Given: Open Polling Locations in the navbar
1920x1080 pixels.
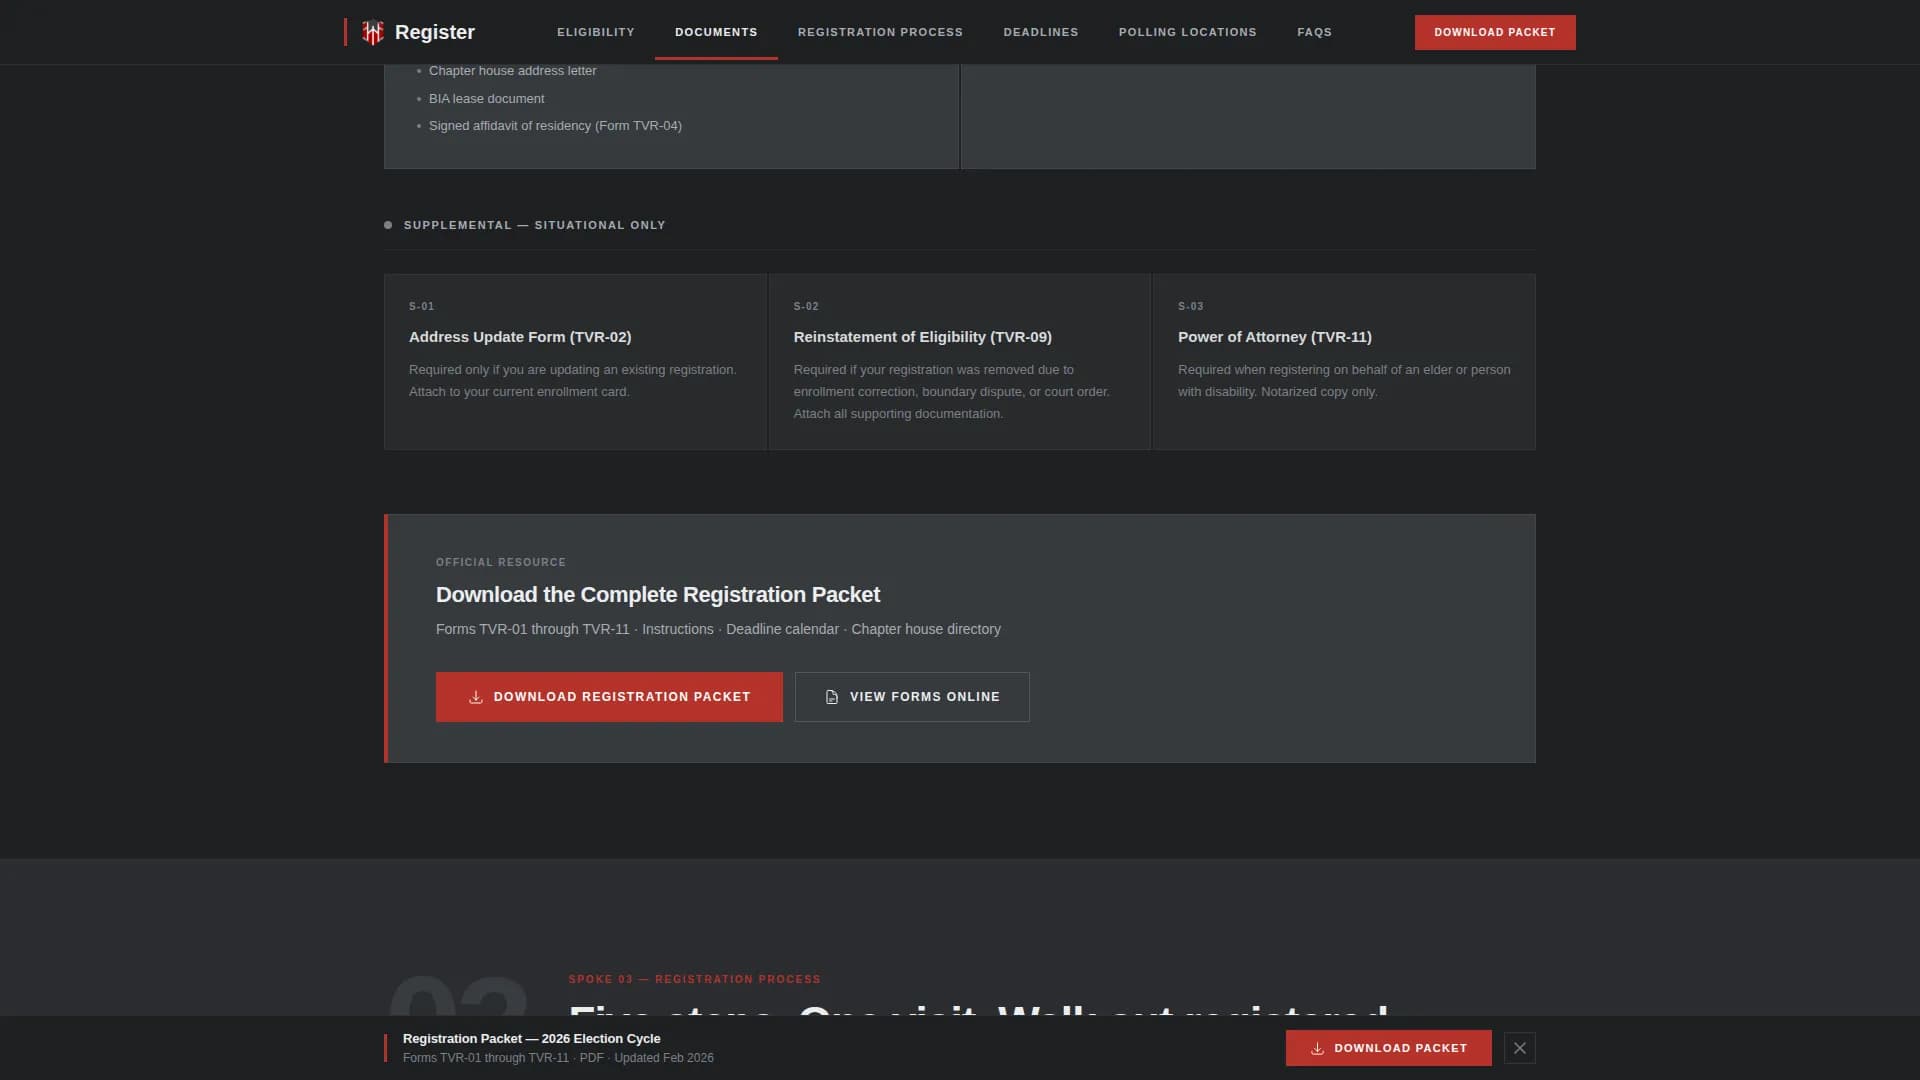Looking at the screenshot, I should point(1188,32).
